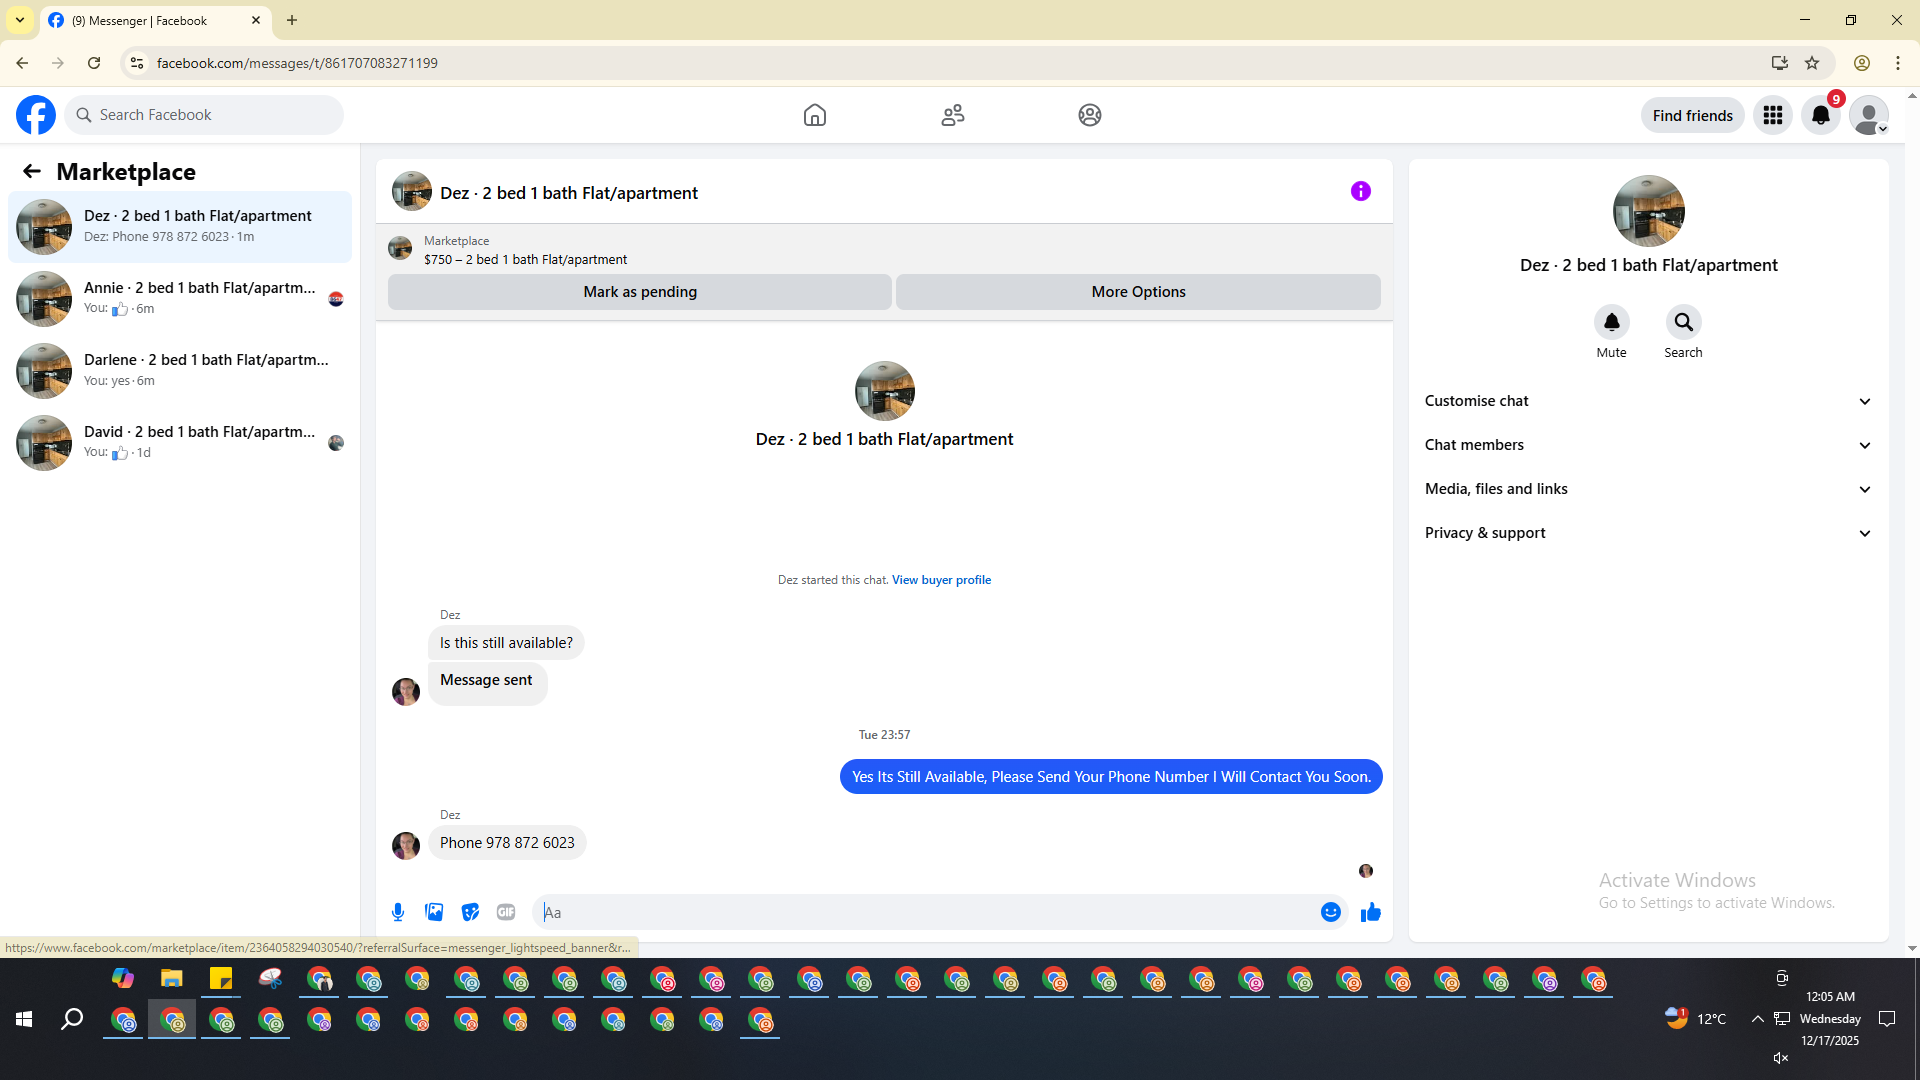
Task: Open the Friends icon in top navigation
Action: (x=953, y=115)
